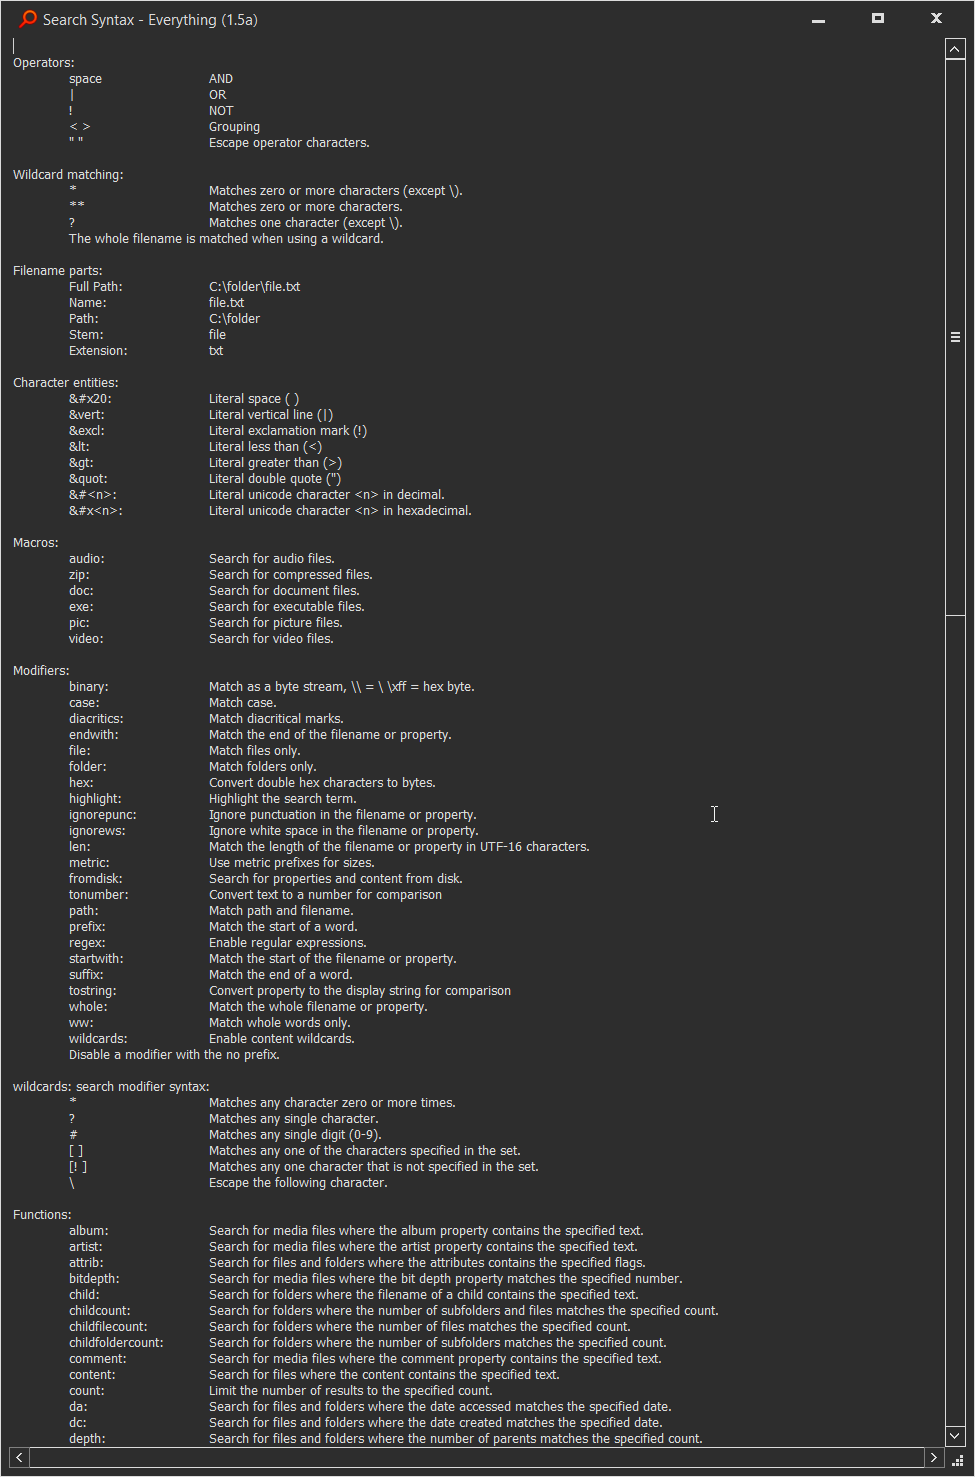The image size is (975, 1477).
Task: Click the Everything magnifier icon in title bar
Action: [x=28, y=19]
